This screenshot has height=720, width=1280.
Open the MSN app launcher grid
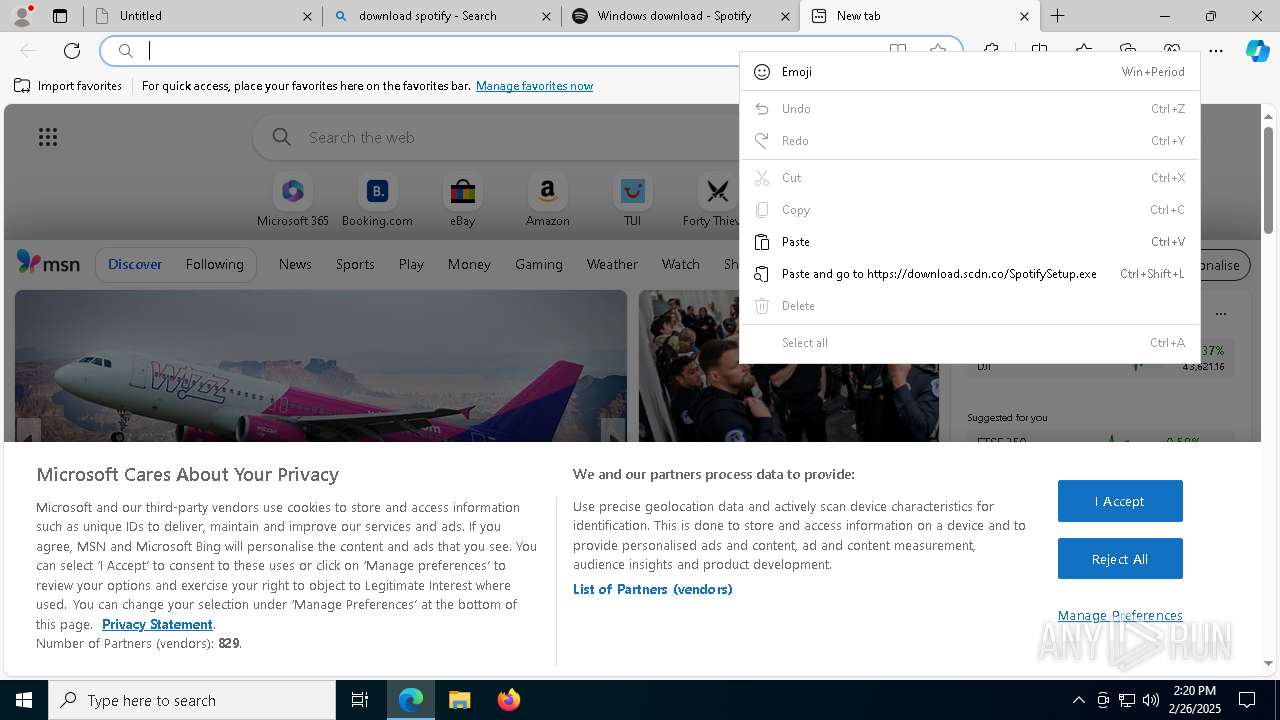48,137
